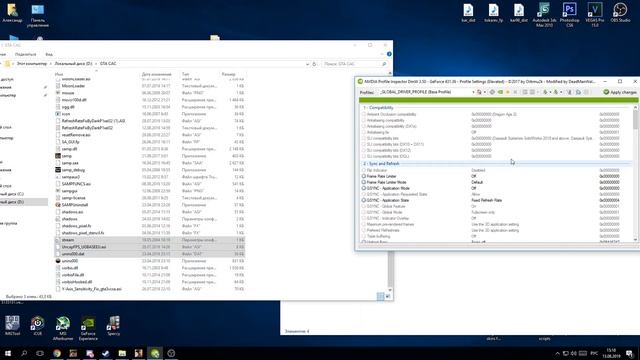Click the scroll-up arrow in Profile Inspector list

(x=636, y=107)
